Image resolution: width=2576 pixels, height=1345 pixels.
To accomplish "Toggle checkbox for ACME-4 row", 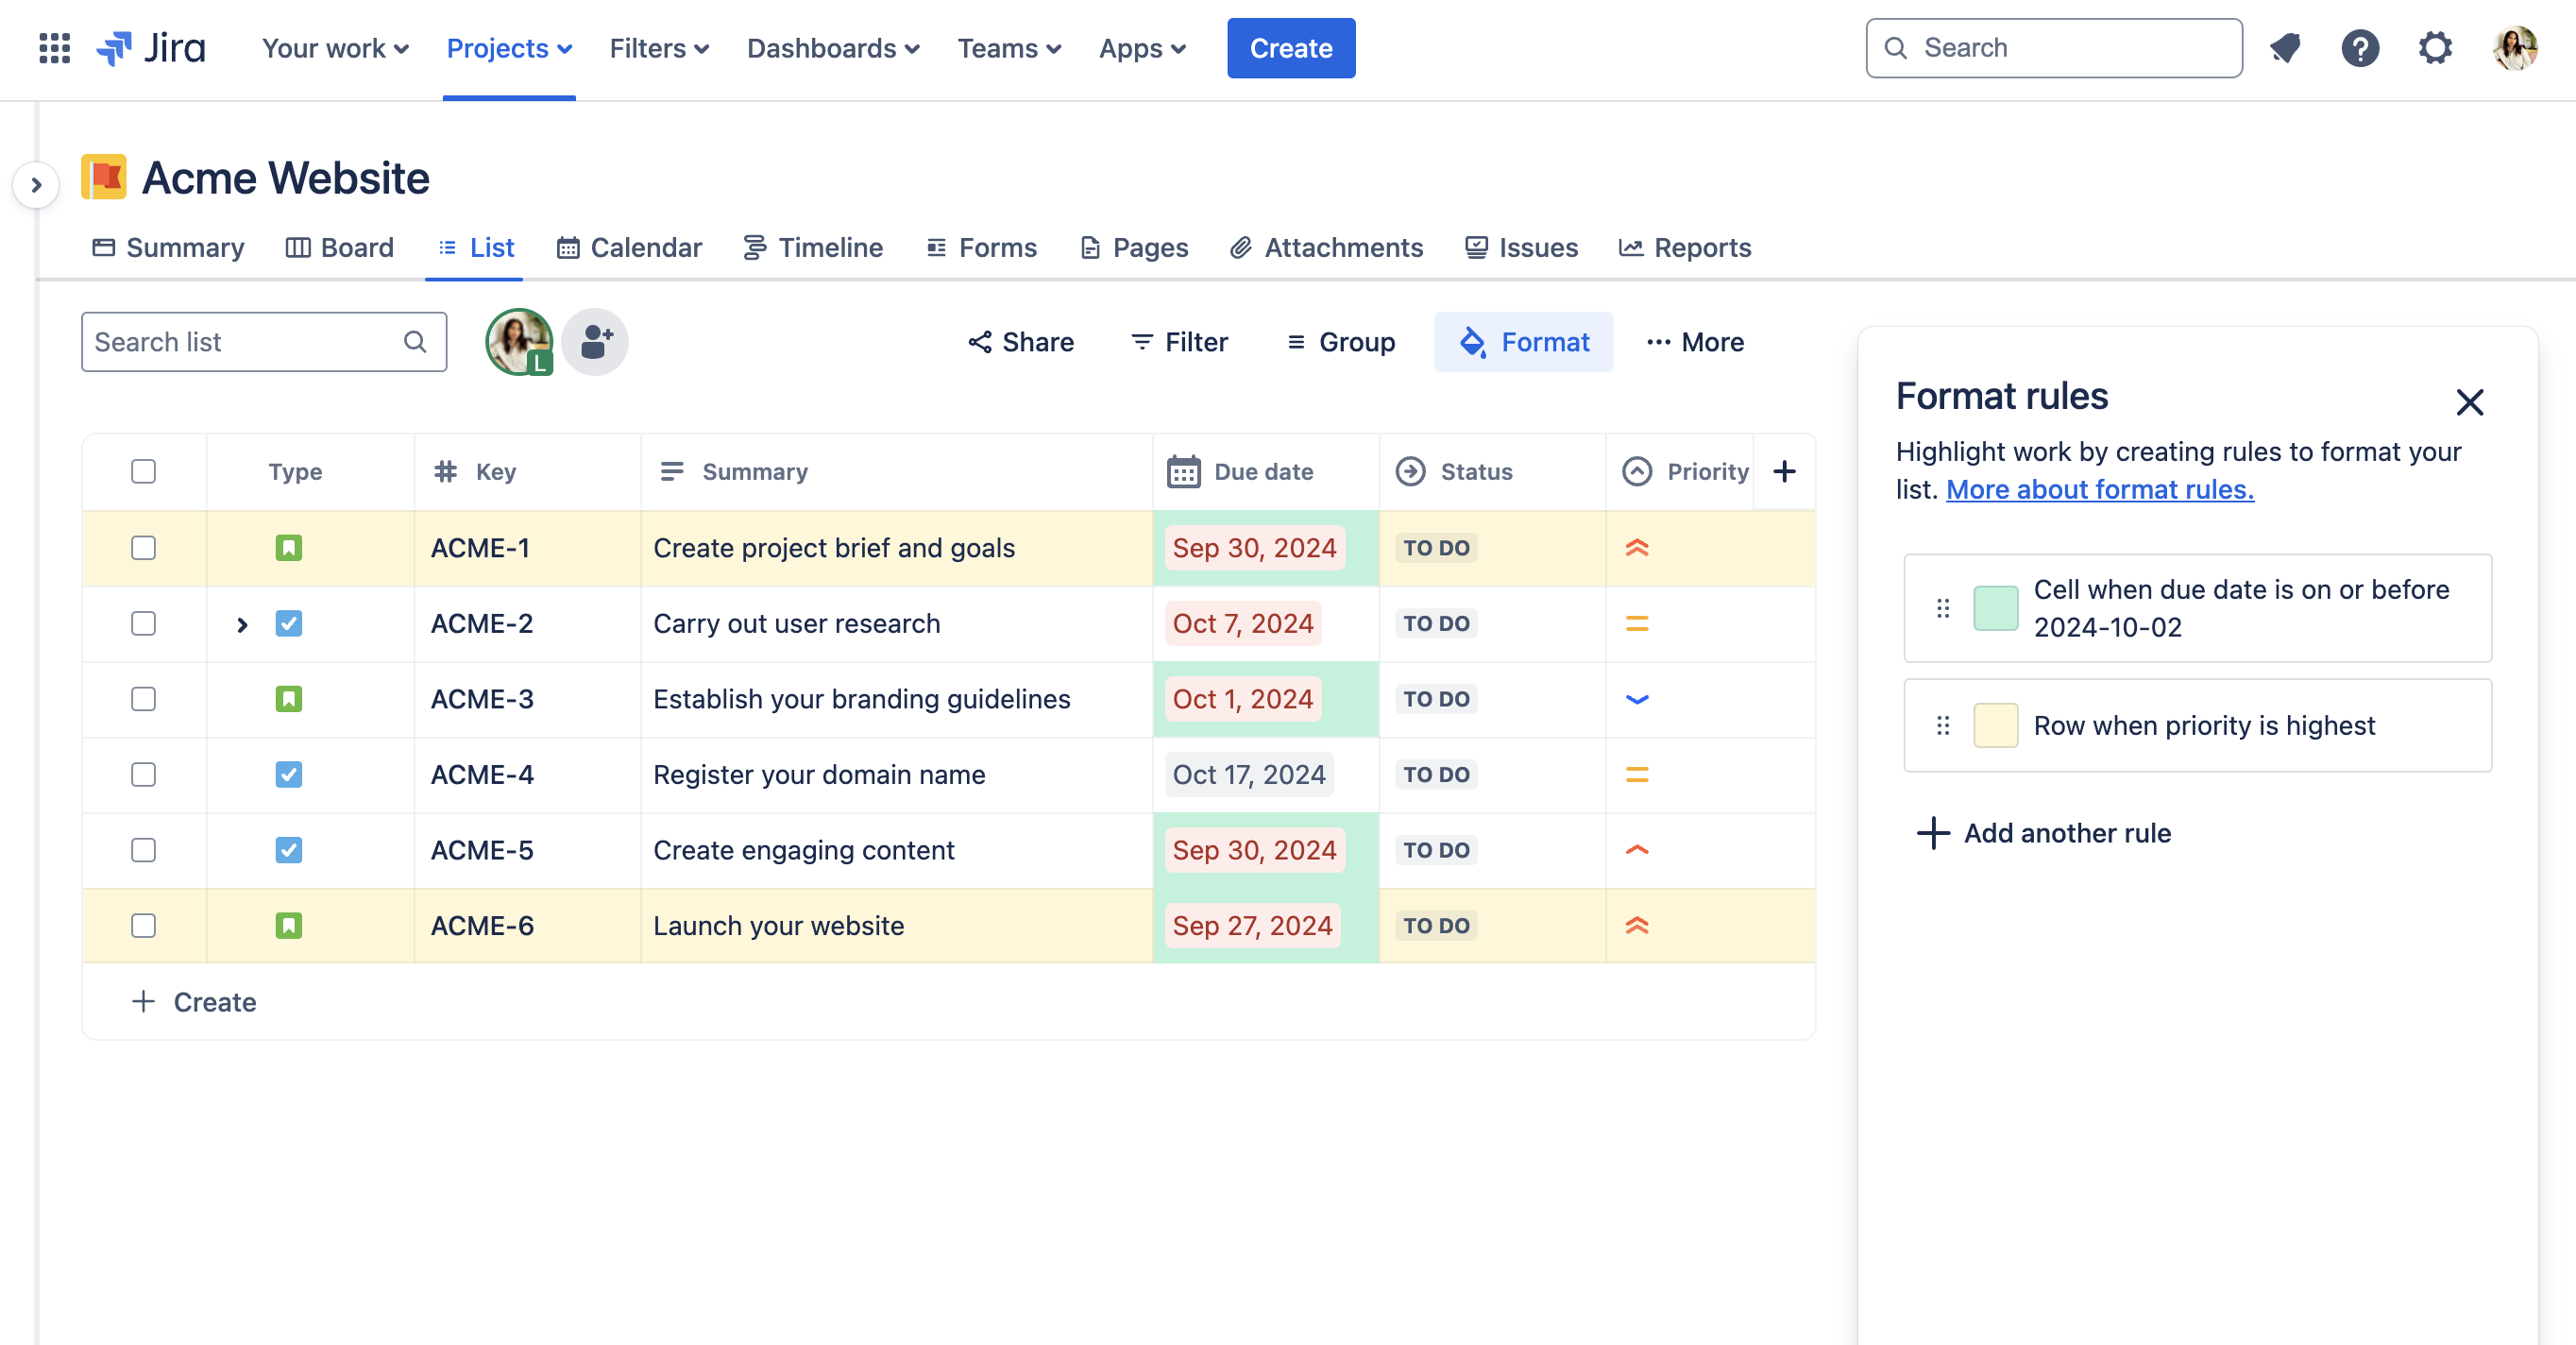I will point(144,774).
